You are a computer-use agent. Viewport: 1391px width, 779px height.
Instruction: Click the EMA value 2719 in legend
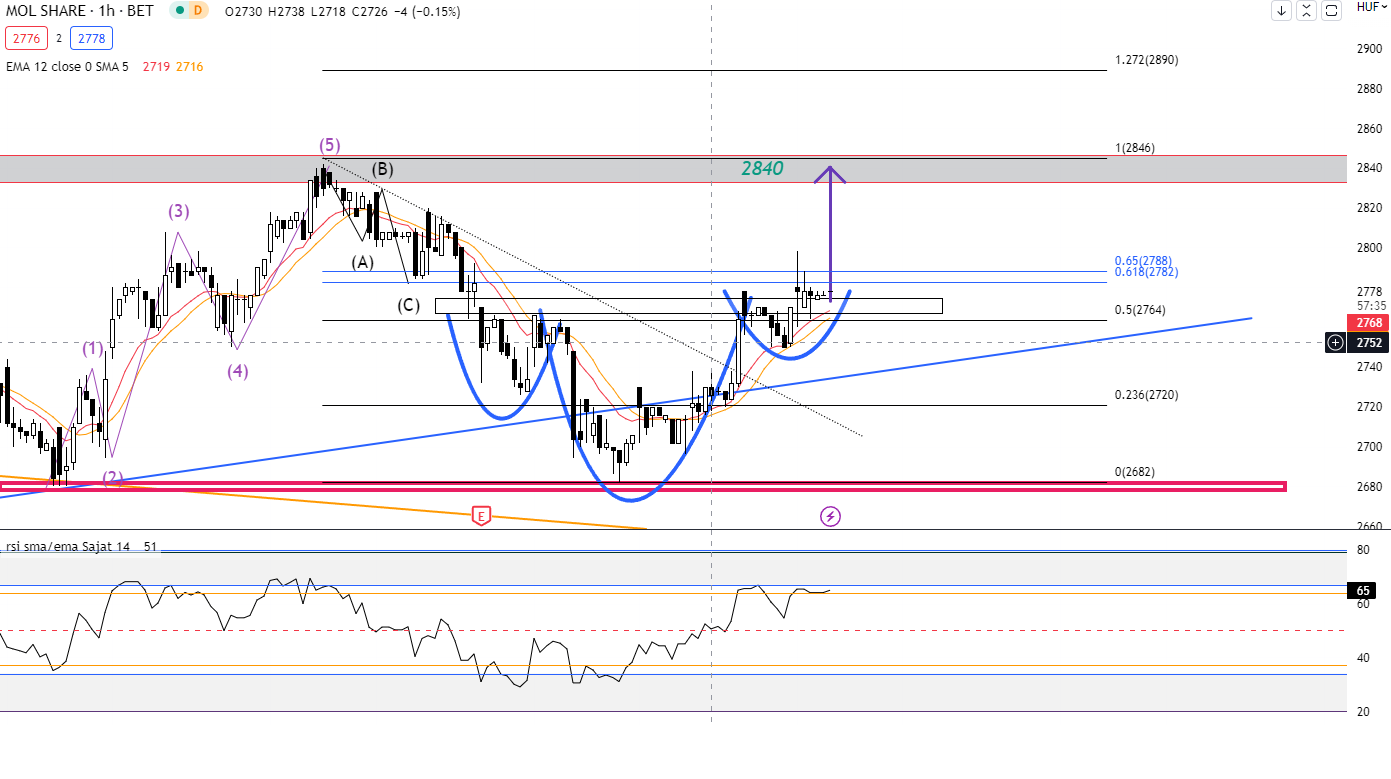coord(155,67)
